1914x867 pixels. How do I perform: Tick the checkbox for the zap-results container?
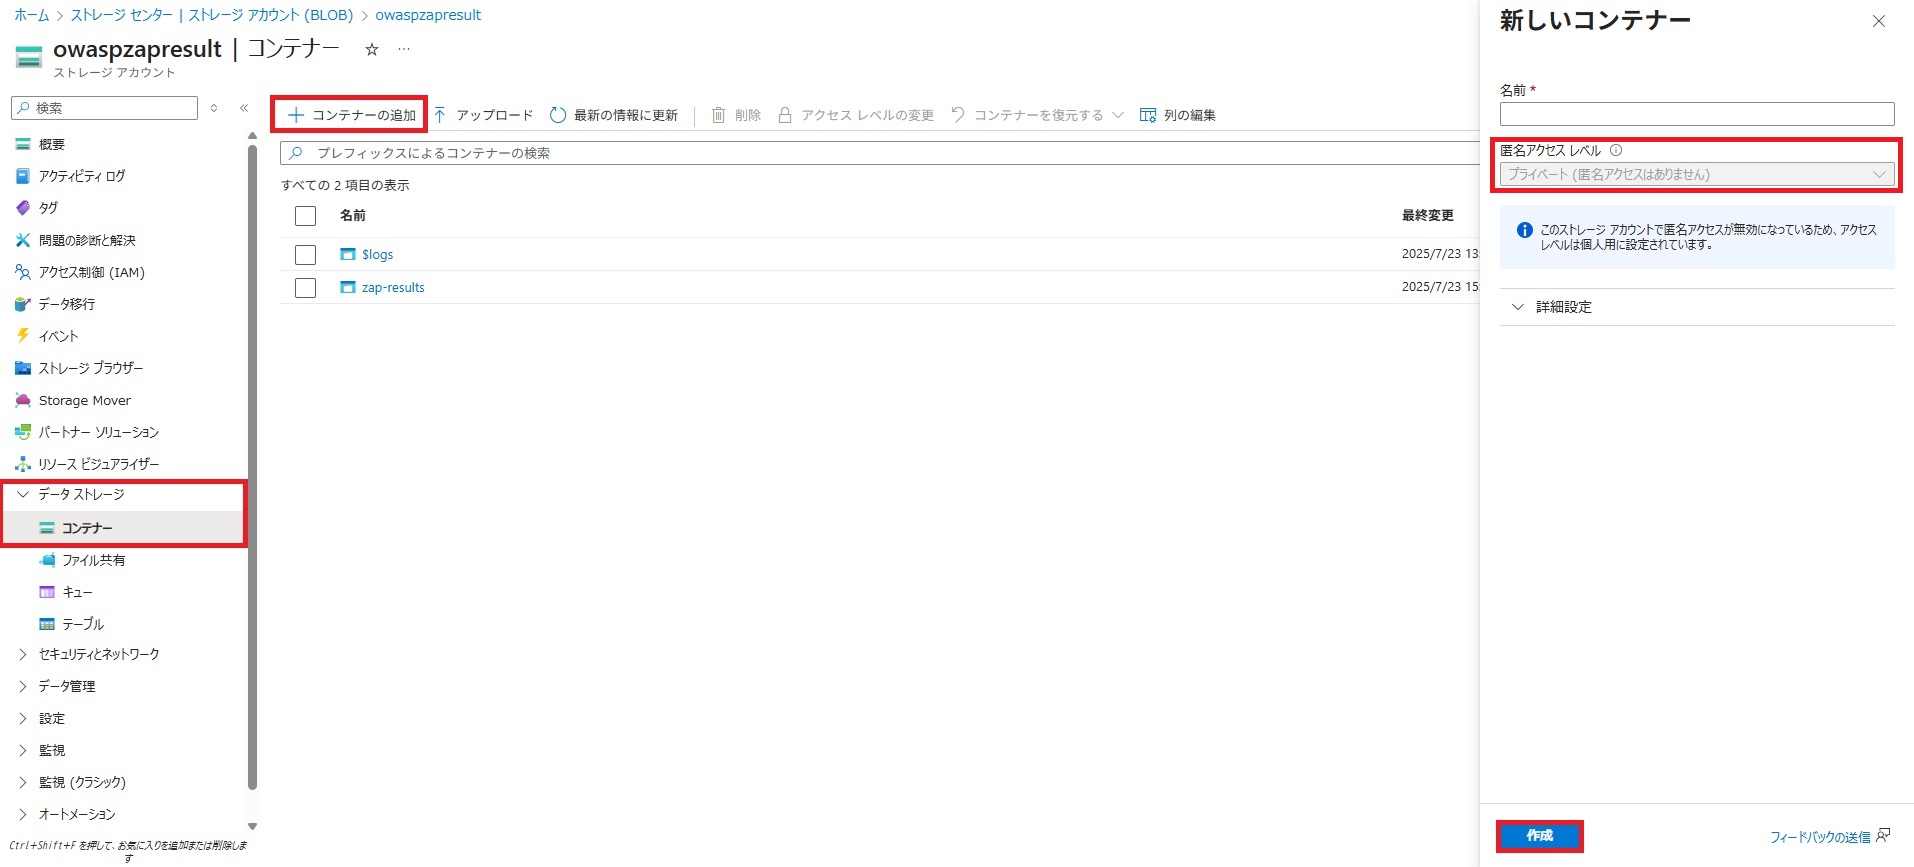click(x=306, y=288)
